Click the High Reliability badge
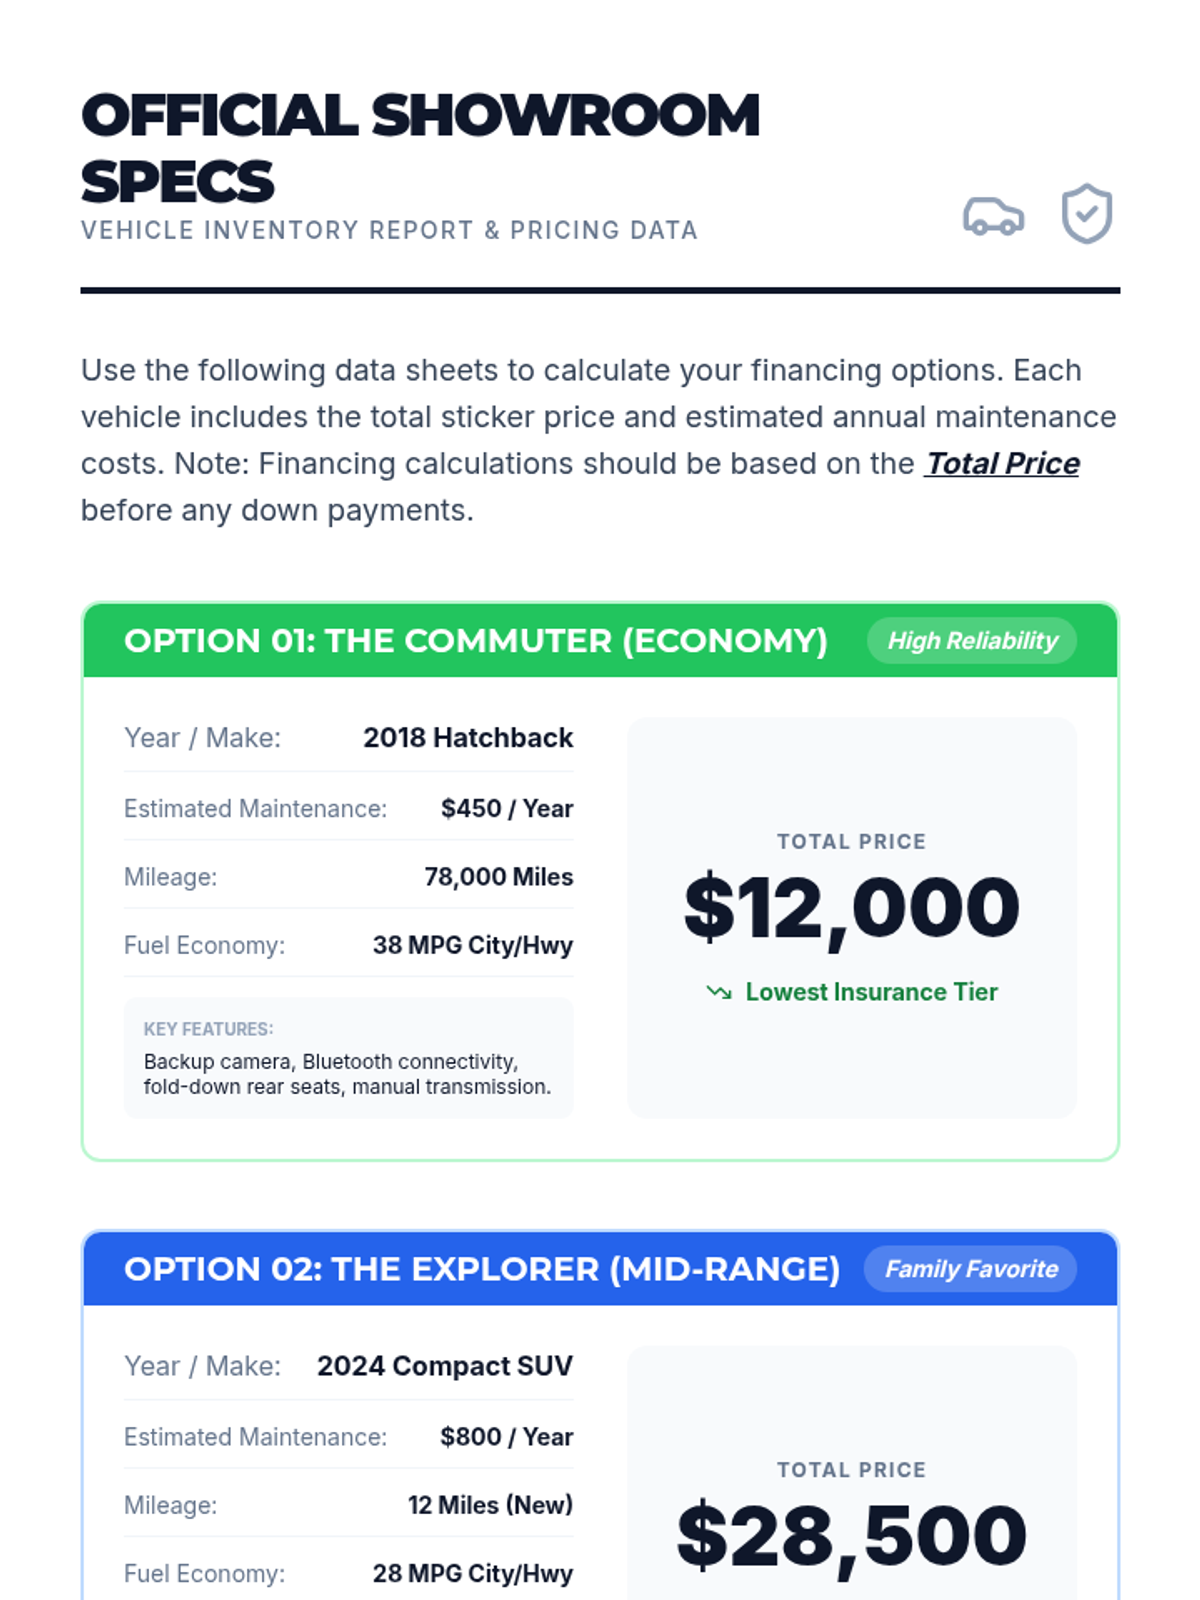The height and width of the screenshot is (1600, 1200). [971, 640]
